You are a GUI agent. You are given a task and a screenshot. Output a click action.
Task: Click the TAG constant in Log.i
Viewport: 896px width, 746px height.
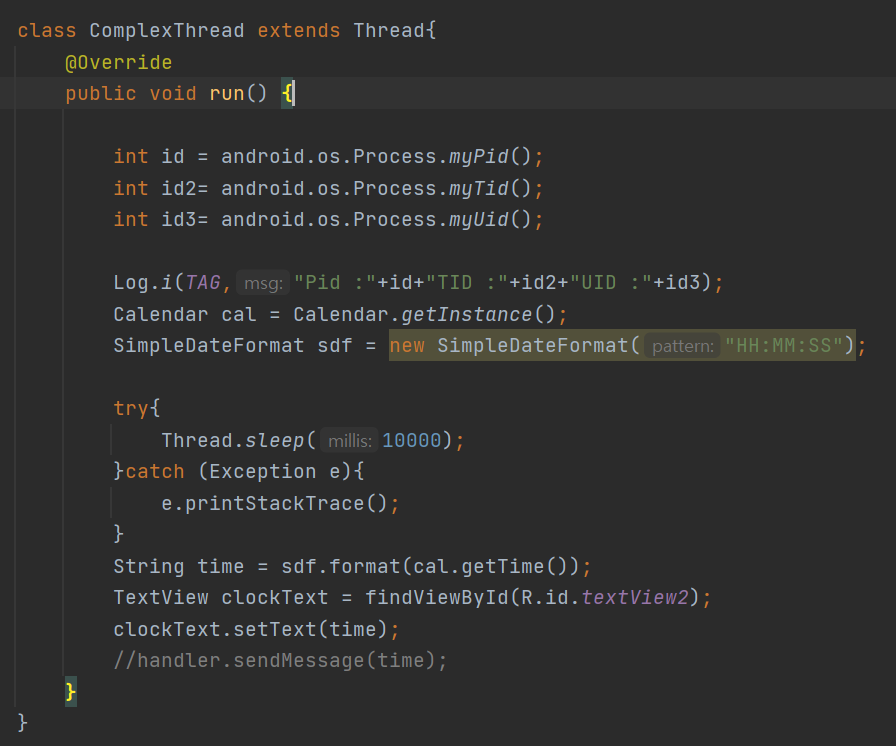[203, 282]
